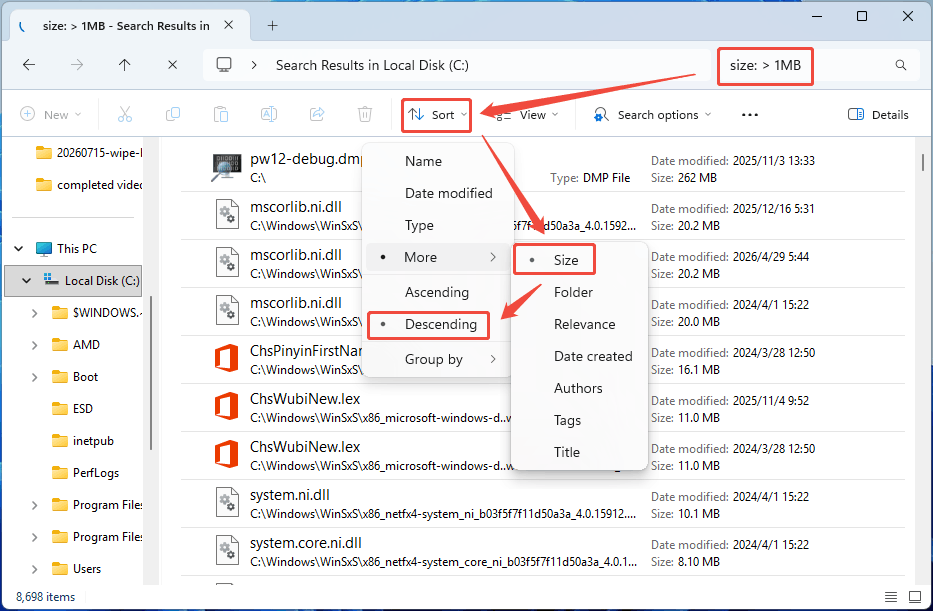Expand the AMD folder in tree
933x611 pixels.
(35, 345)
